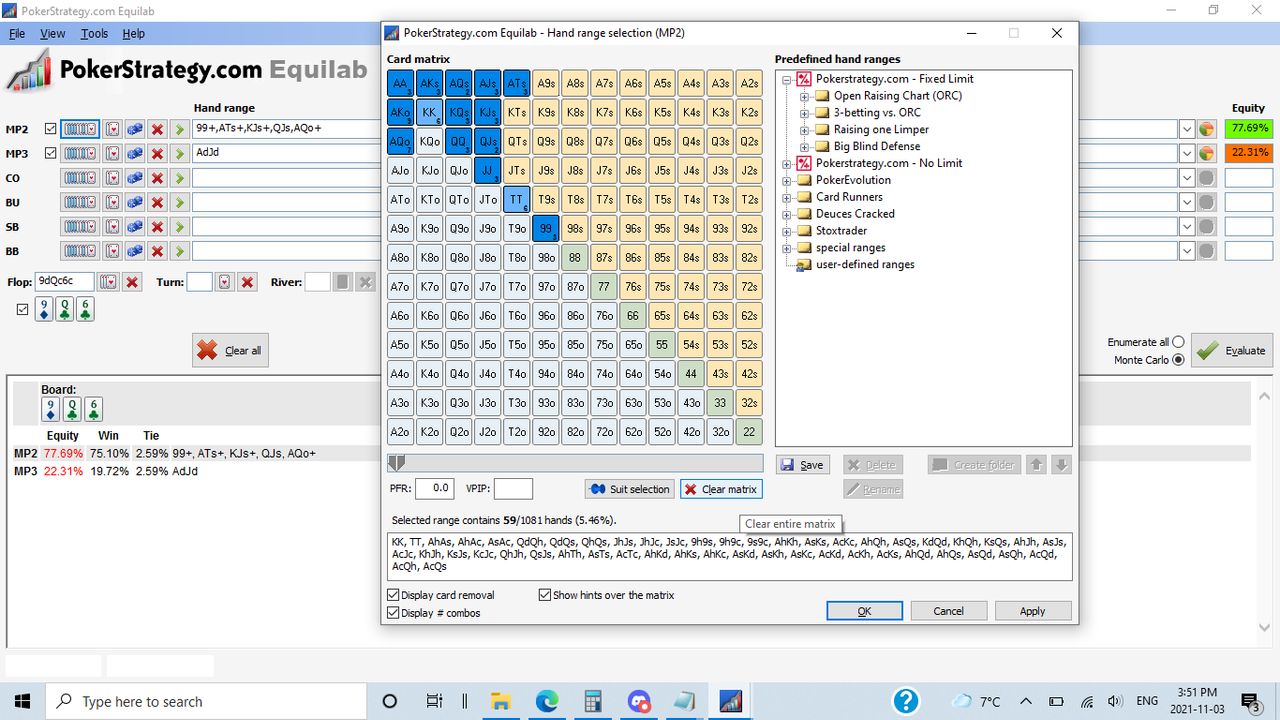Launch Microsoft Edge from the taskbar
This screenshot has width=1280, height=720.
pyautogui.click(x=547, y=701)
